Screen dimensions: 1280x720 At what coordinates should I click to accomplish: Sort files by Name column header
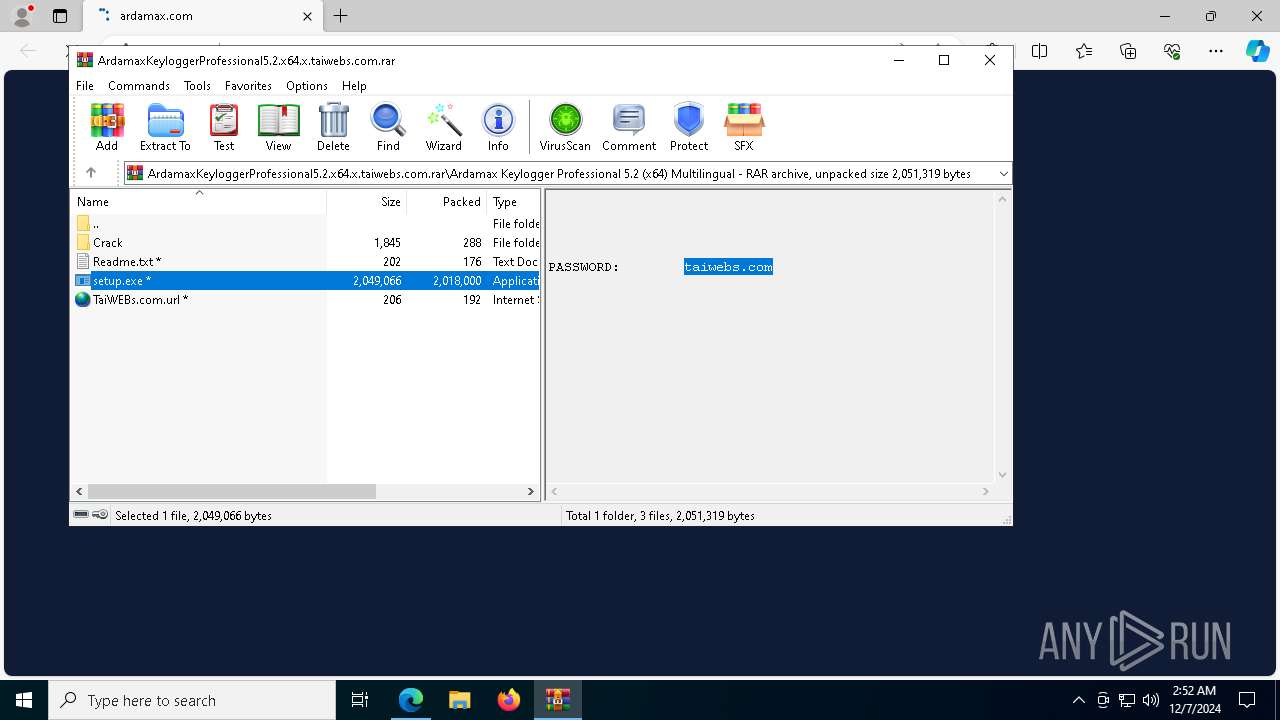[x=199, y=201]
